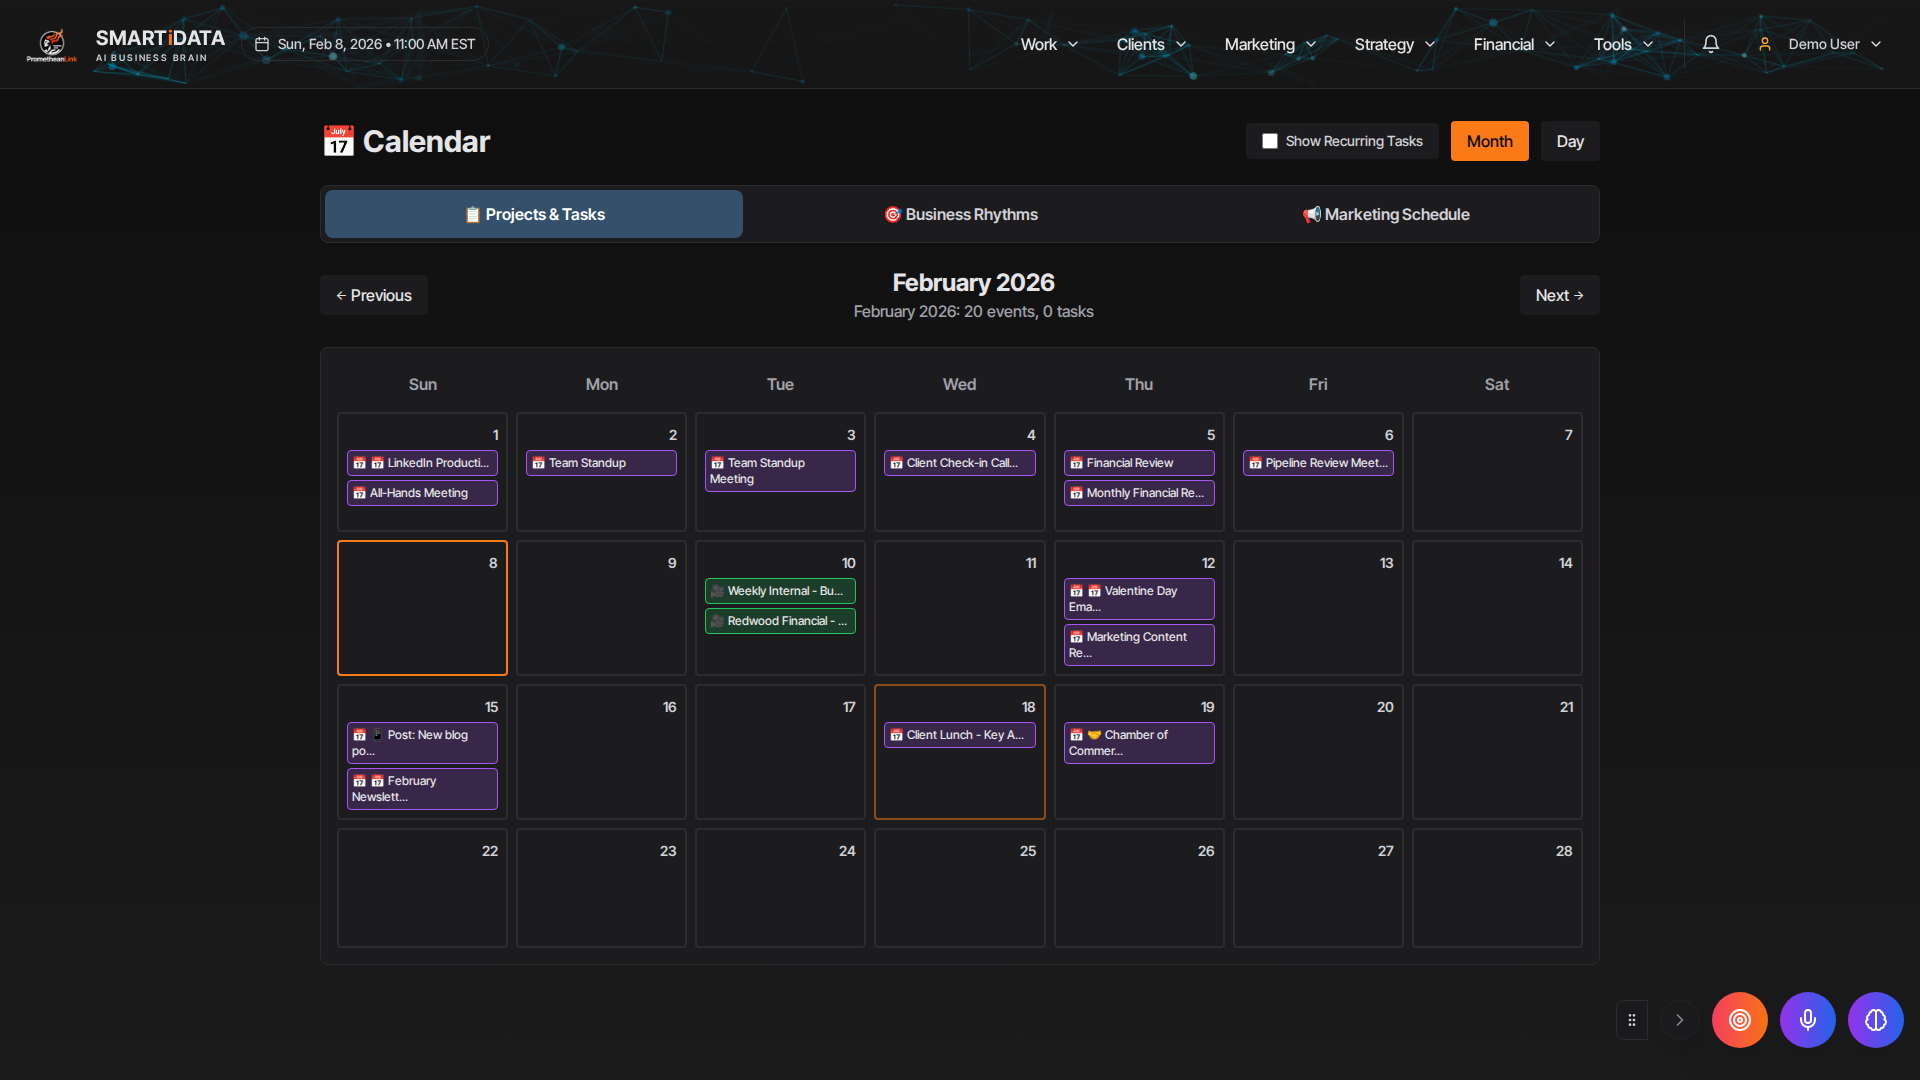Click the target icon floating action button
Screen dimensions: 1920x1080
tap(1739, 1020)
